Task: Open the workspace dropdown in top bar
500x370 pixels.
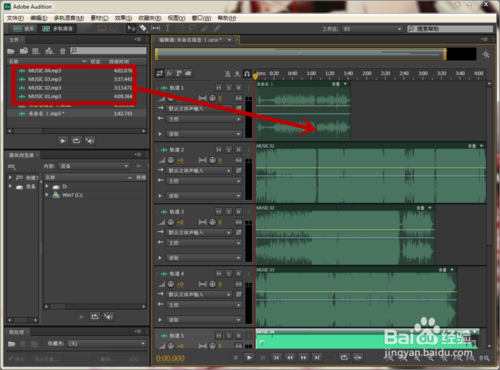Action: tap(372, 29)
